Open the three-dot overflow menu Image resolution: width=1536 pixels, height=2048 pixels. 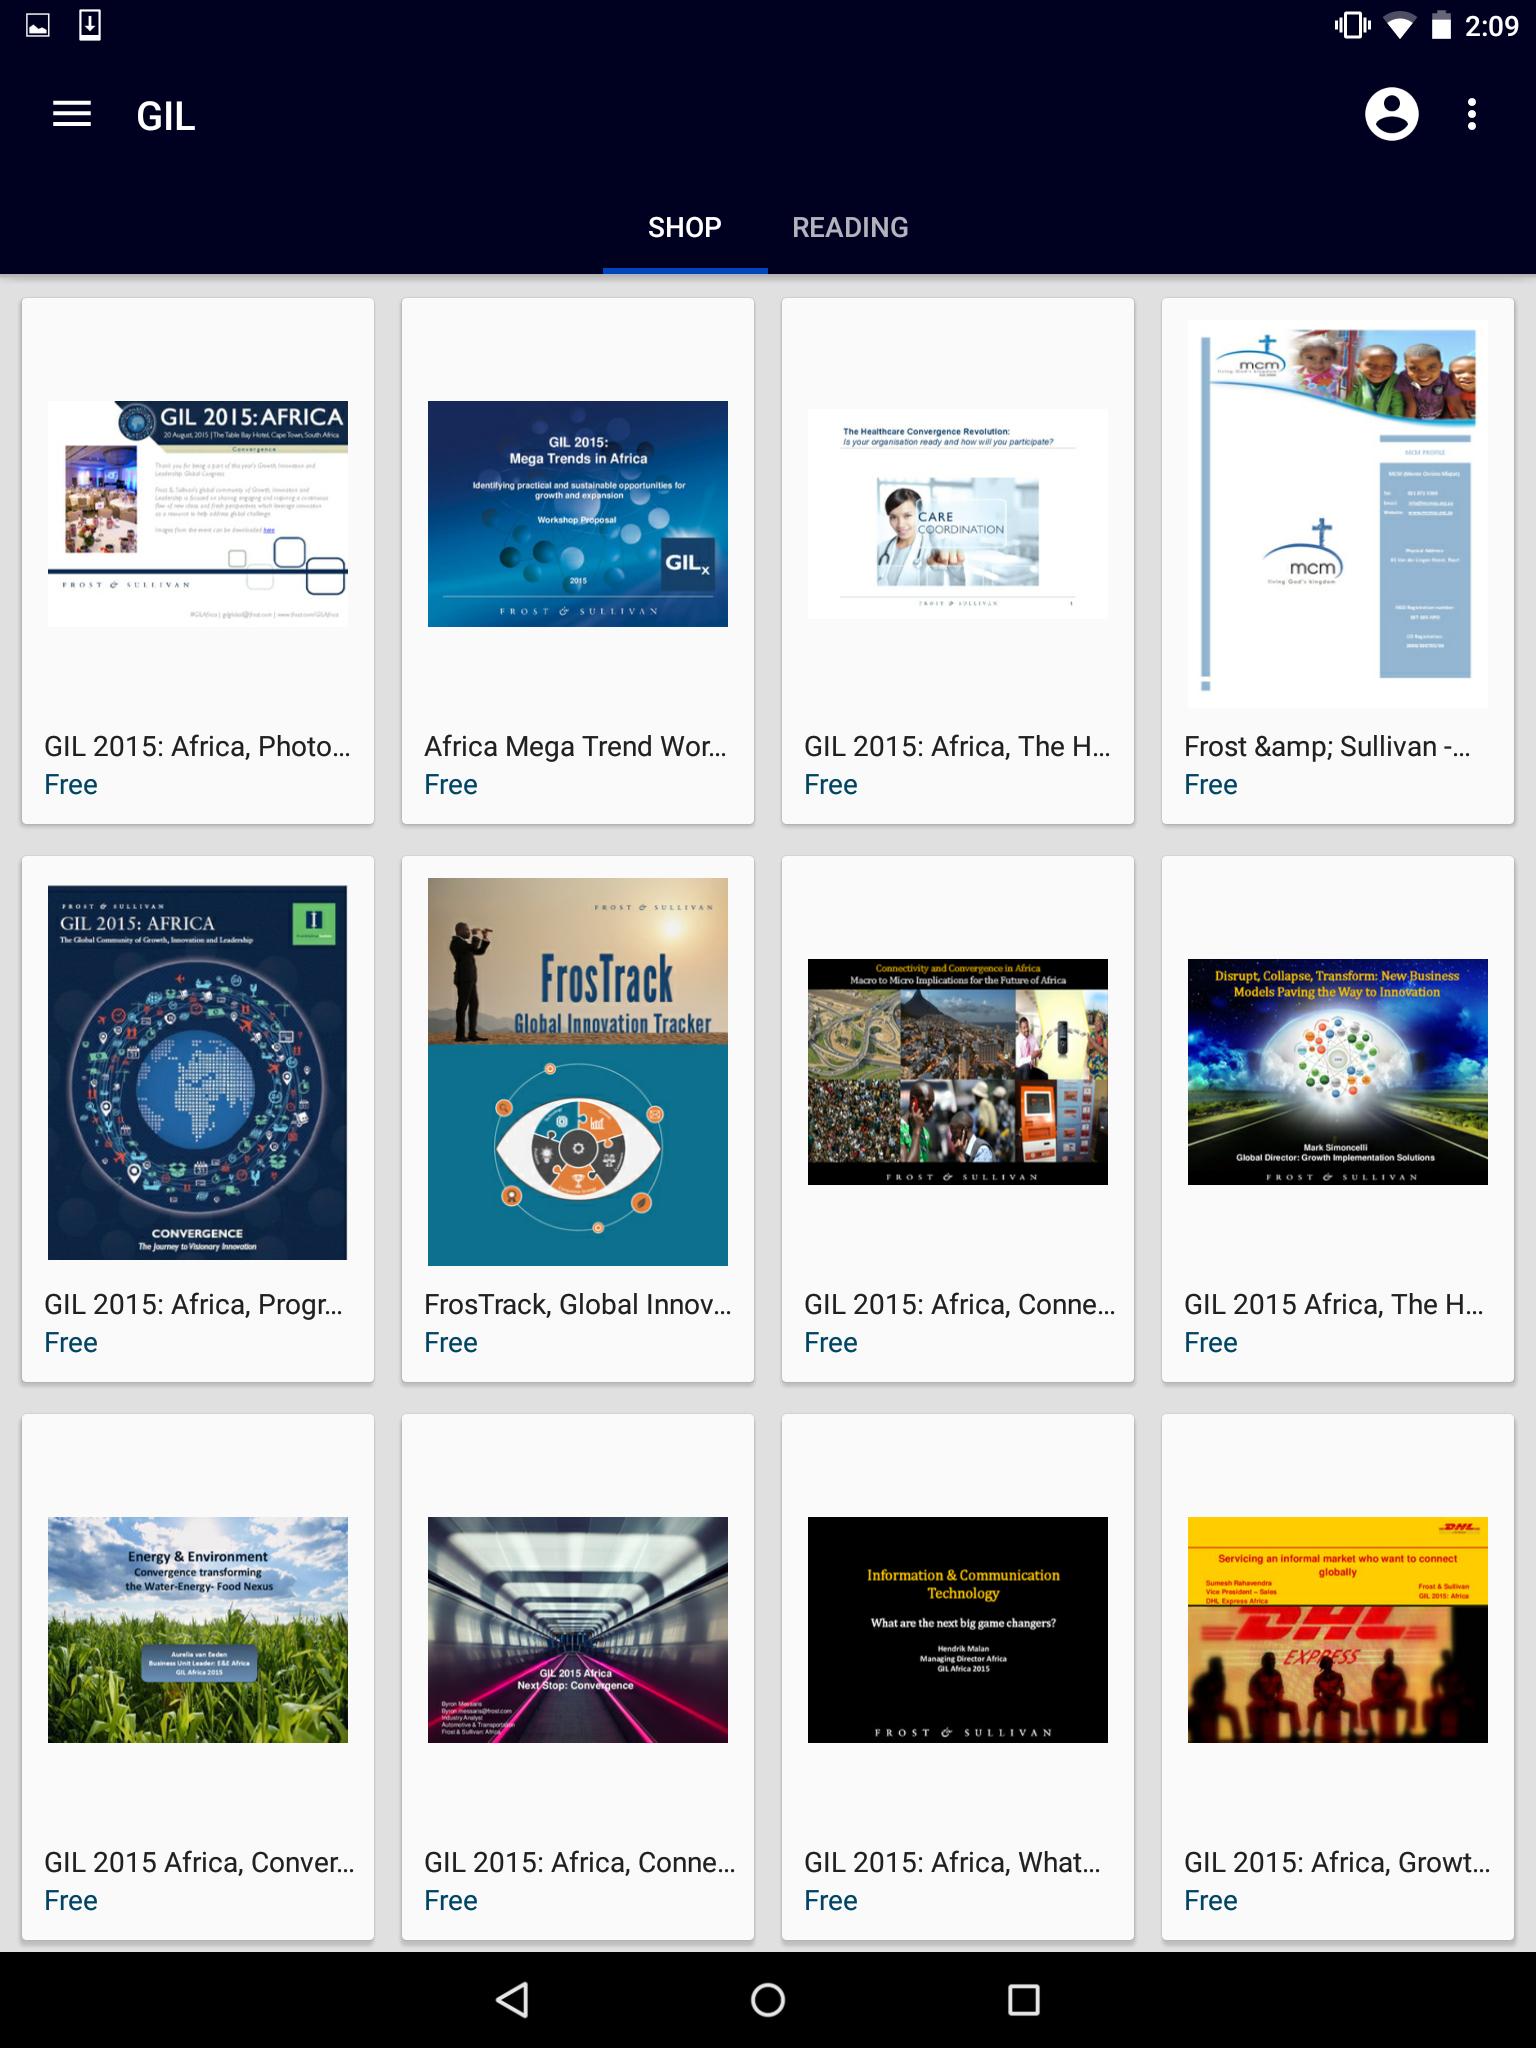point(1471,115)
